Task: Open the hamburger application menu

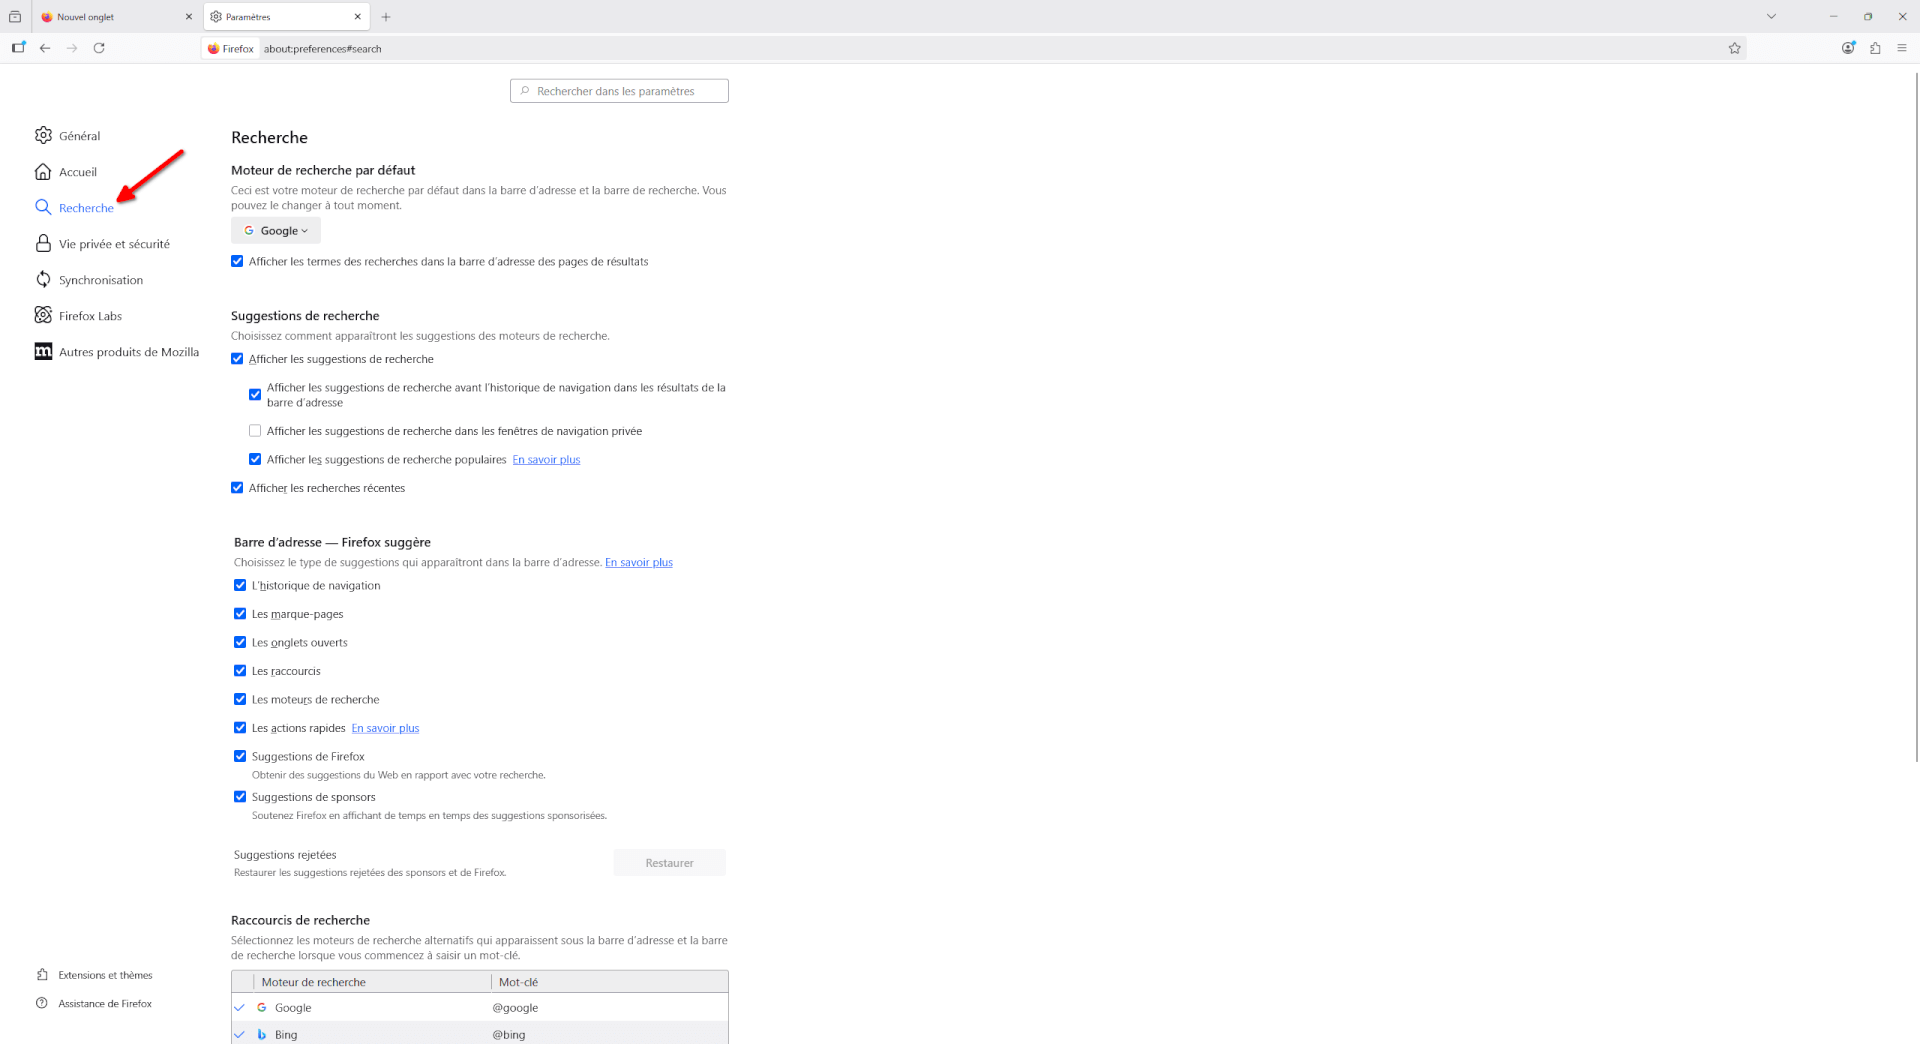Action: point(1902,48)
